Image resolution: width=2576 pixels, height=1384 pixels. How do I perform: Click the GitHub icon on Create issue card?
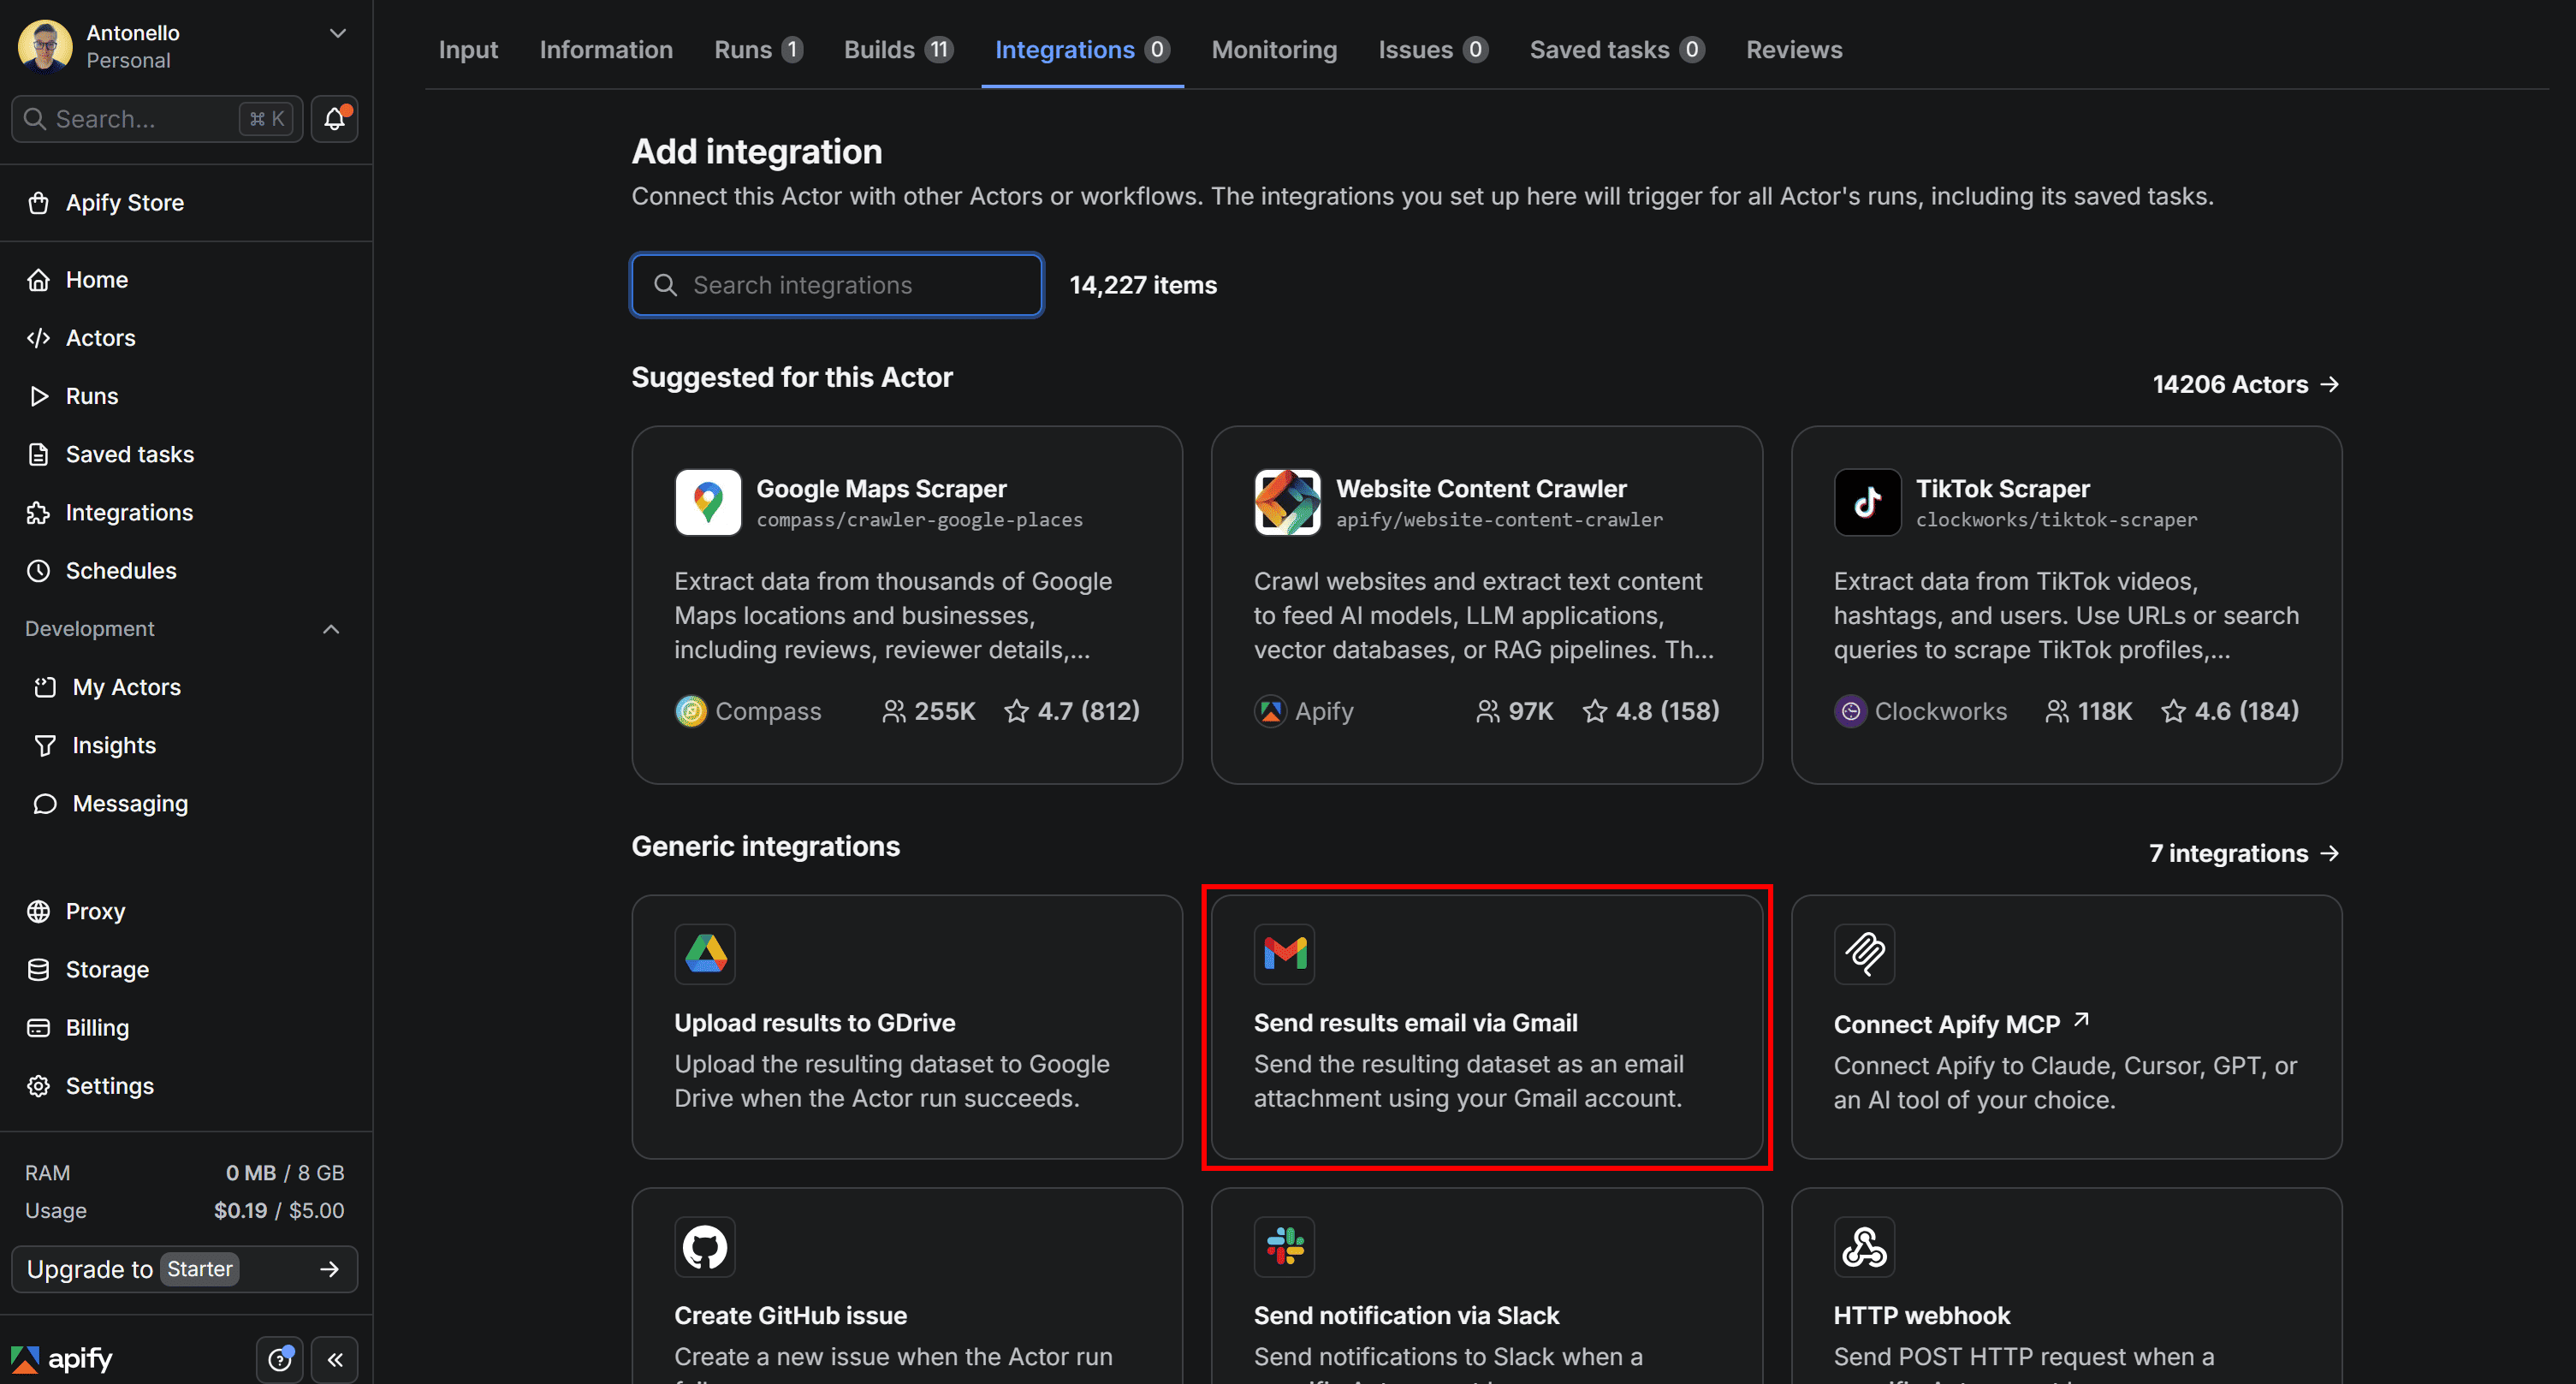705,1247
